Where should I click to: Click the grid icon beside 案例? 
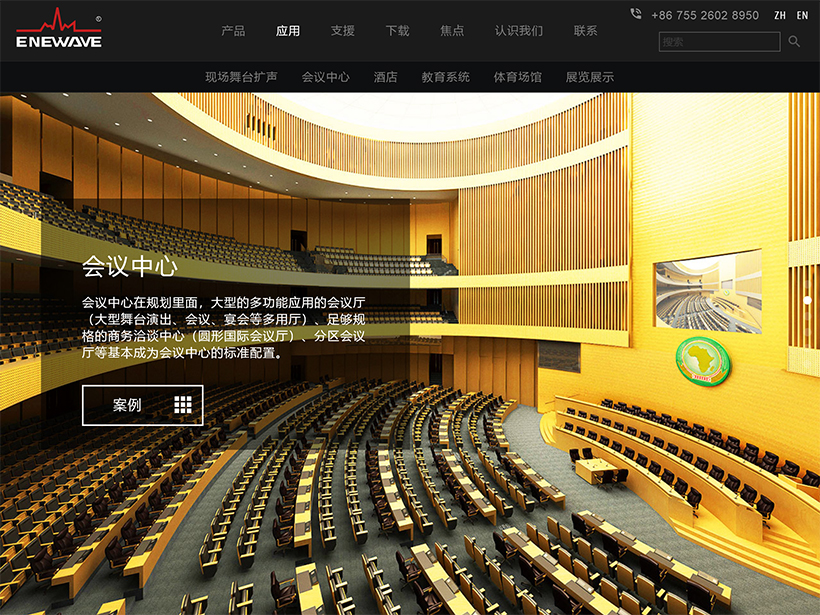pyautogui.click(x=182, y=405)
